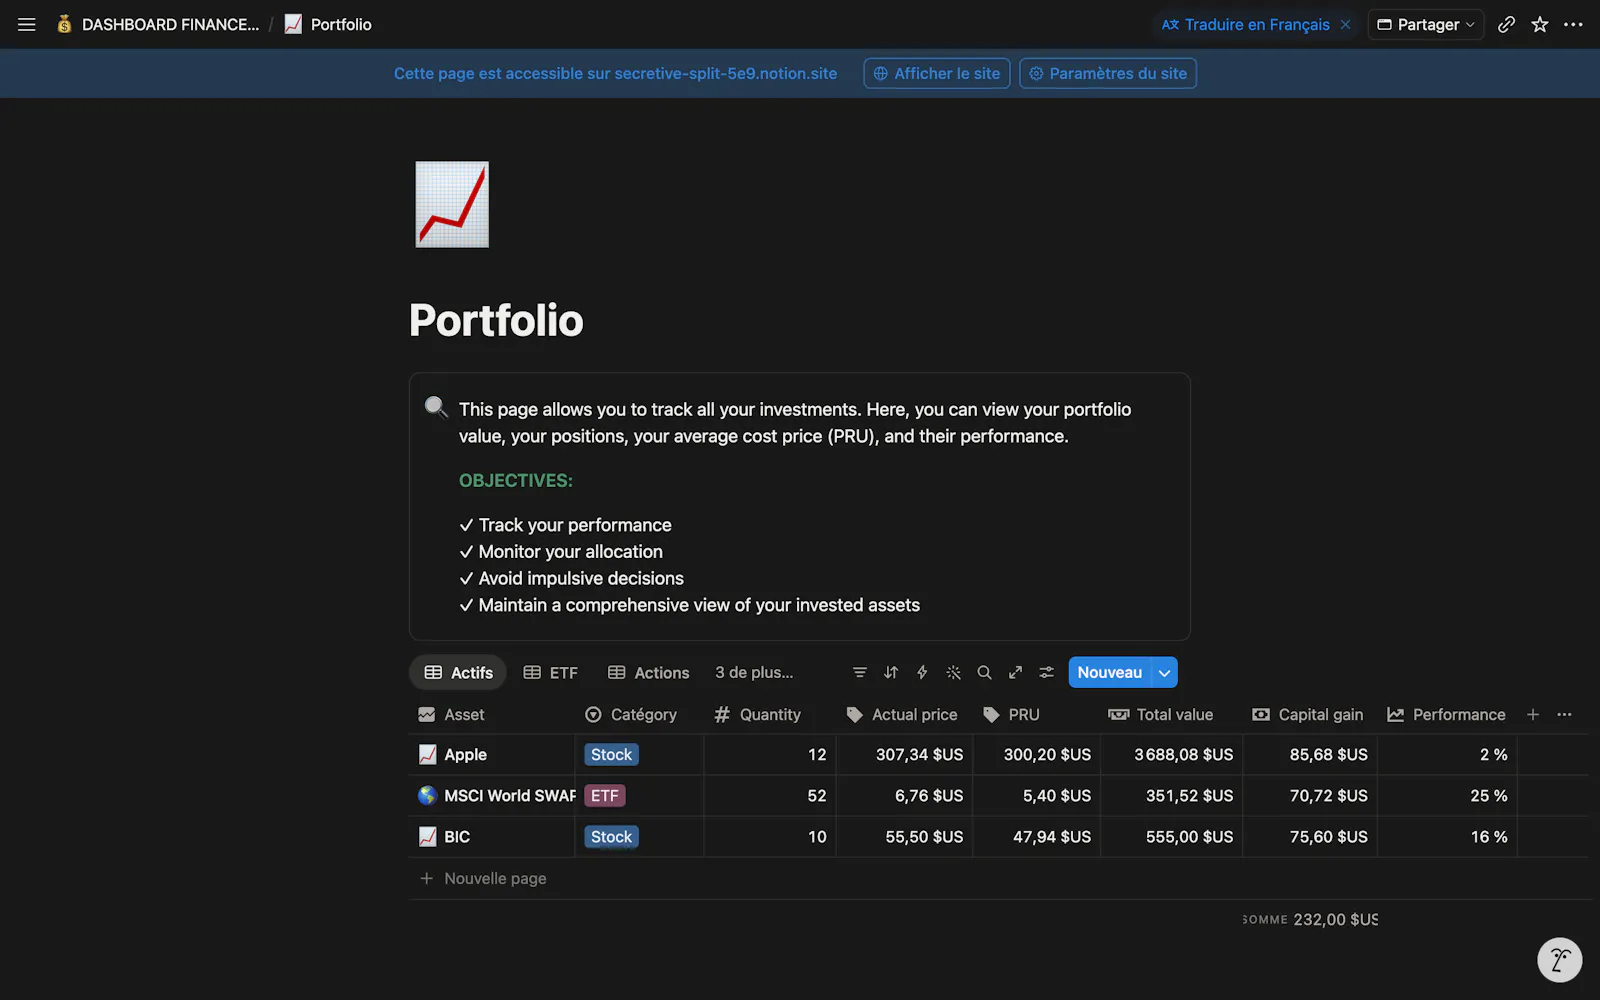Screen dimensions: 1600x1000
Task: Open the Performance column header menu
Action: coord(1446,714)
